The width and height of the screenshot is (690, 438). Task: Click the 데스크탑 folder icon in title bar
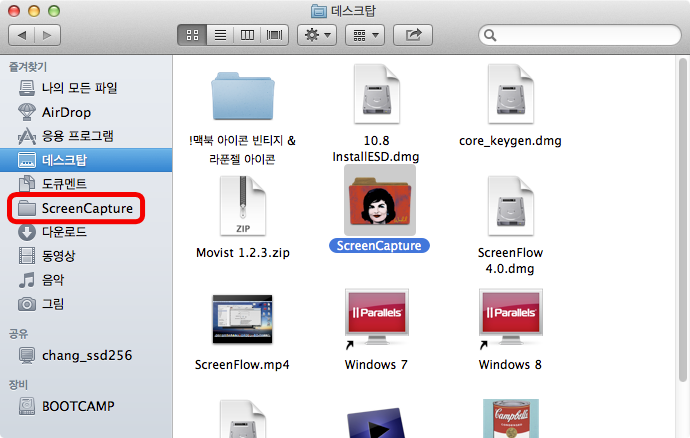[319, 11]
